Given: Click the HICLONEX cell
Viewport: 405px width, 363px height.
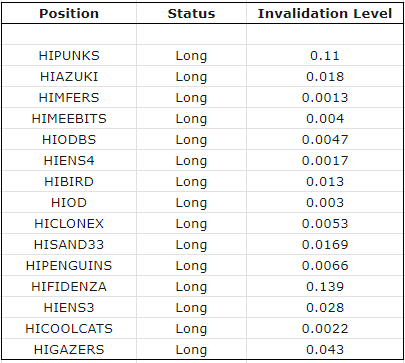Looking at the screenshot, I should click(x=69, y=223).
